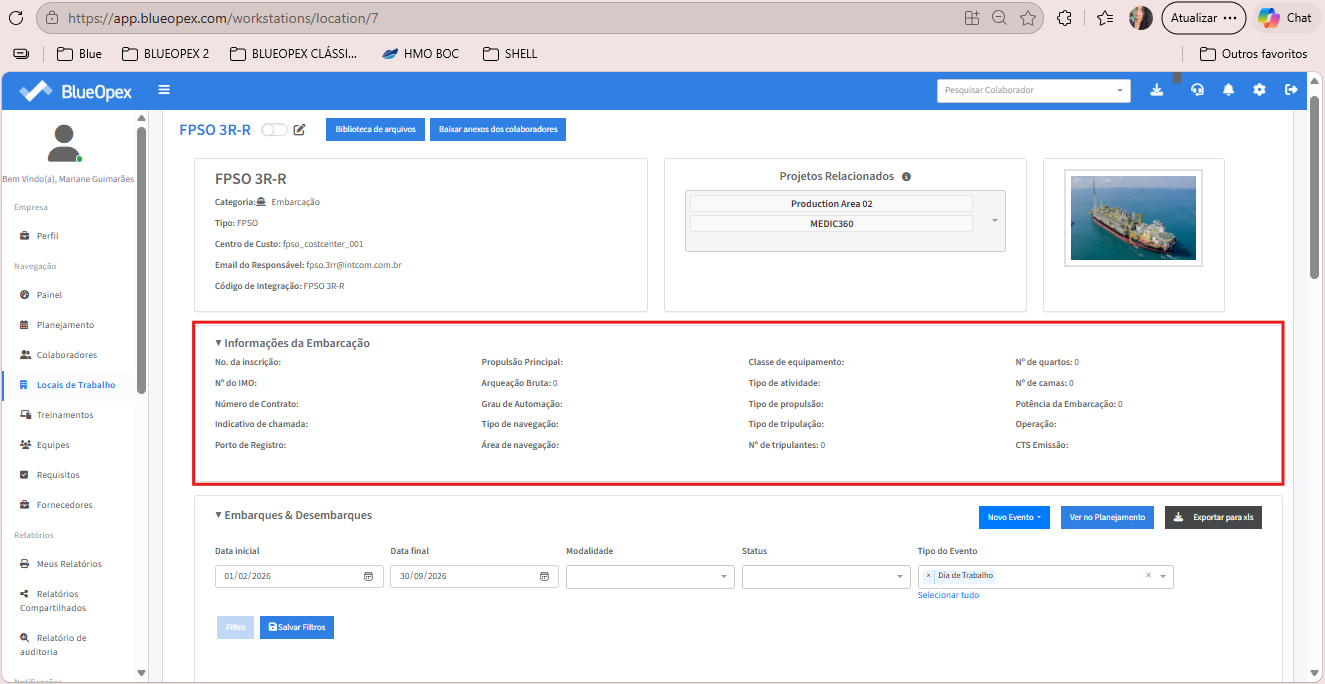This screenshot has height=684, width=1325.
Task: Click the BlueOpex logo
Action: tap(76, 91)
